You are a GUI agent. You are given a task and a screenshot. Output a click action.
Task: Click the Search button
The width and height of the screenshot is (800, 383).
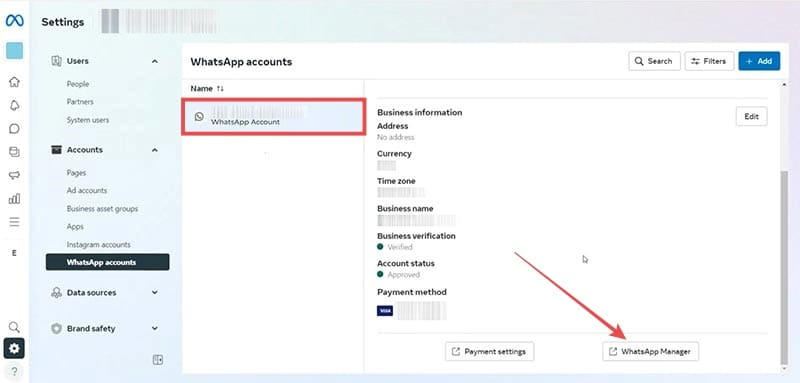coord(654,61)
